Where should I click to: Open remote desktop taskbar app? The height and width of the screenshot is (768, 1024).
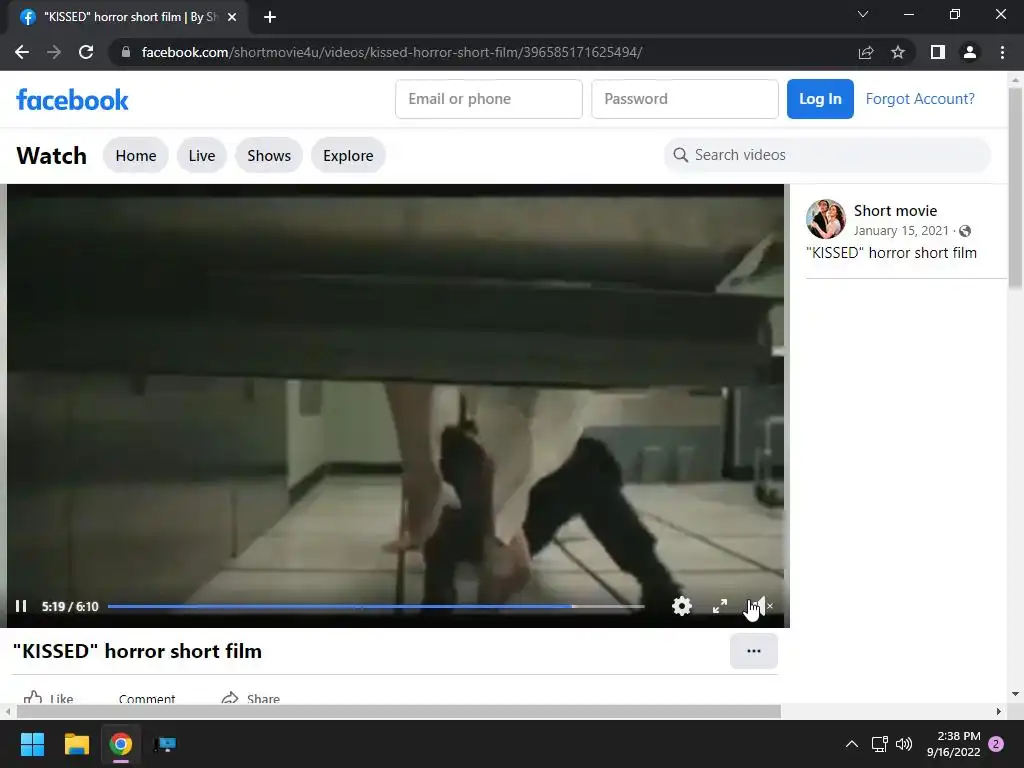click(165, 744)
